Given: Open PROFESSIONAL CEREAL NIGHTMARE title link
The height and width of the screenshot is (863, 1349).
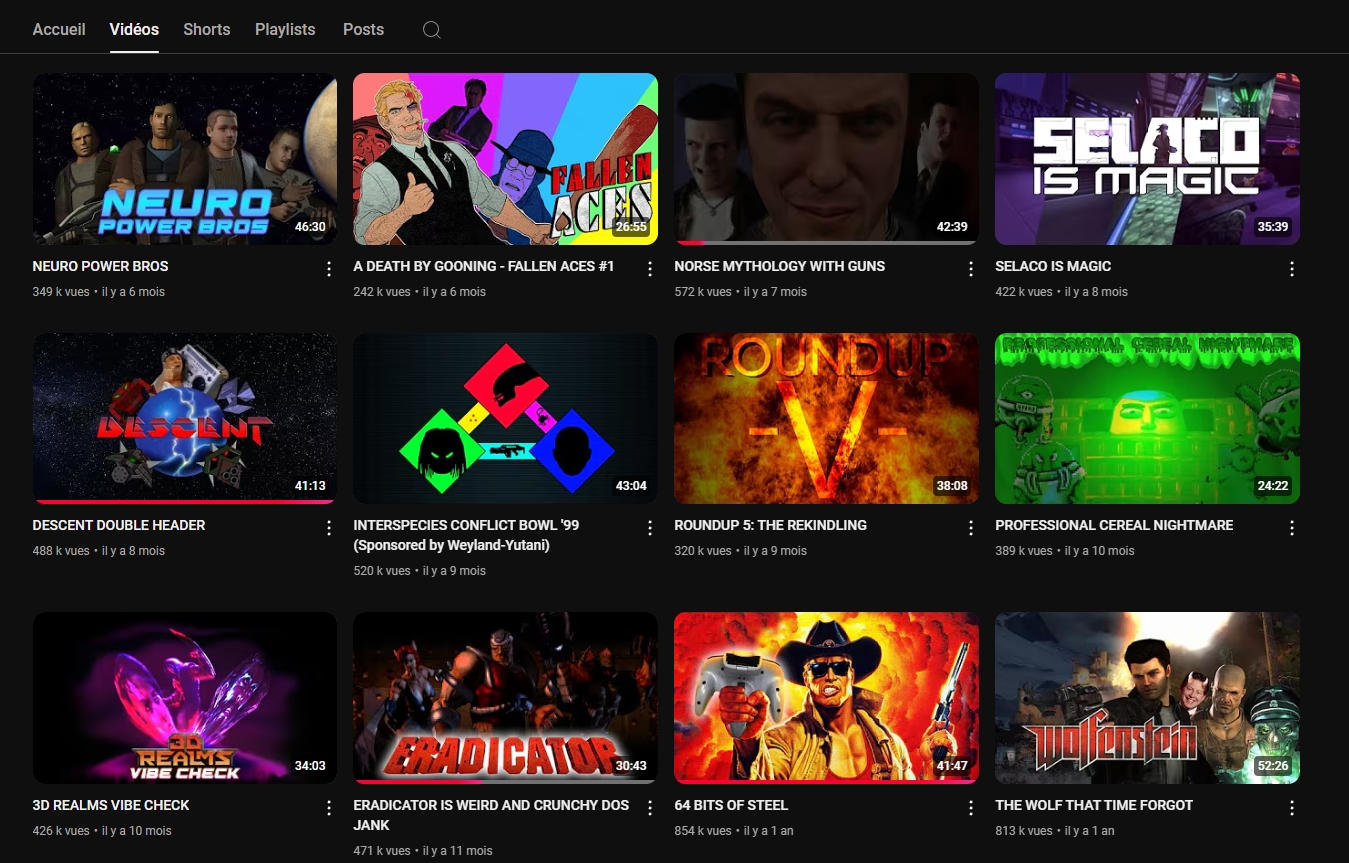Looking at the screenshot, I should [x=1114, y=525].
